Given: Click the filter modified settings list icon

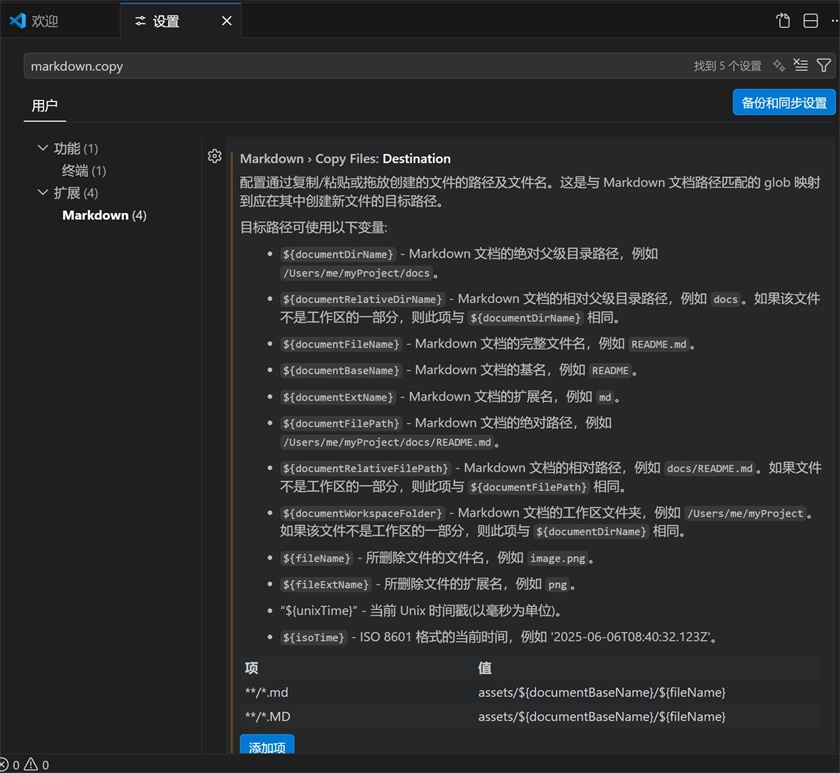Looking at the screenshot, I should click(801, 64).
